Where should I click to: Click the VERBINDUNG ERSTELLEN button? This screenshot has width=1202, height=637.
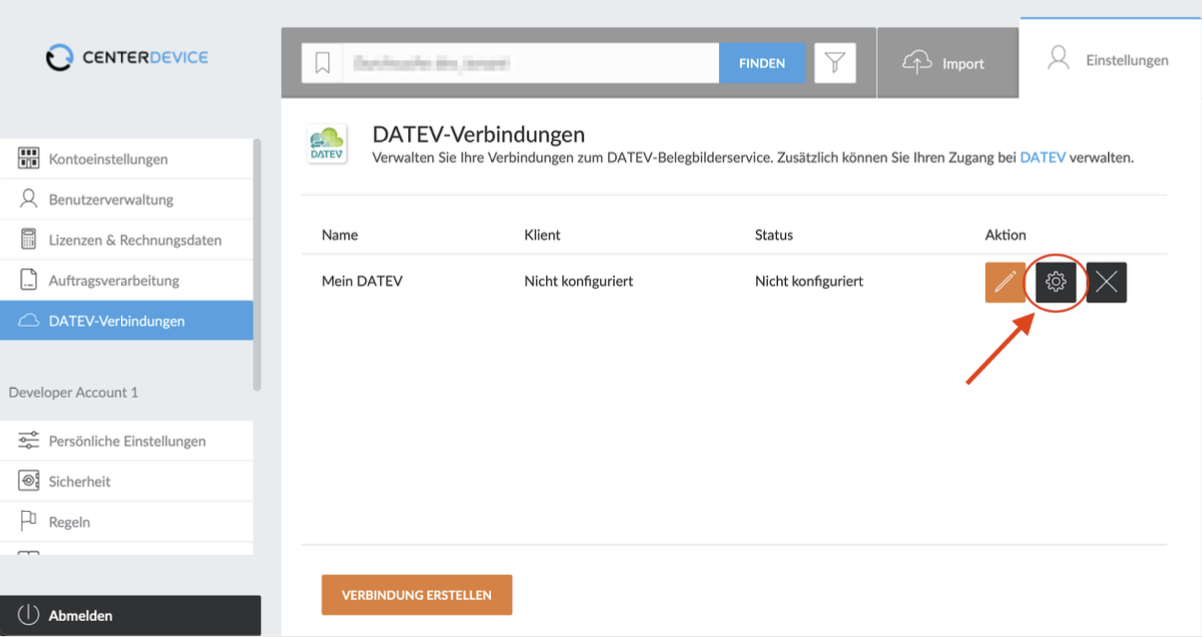tap(417, 595)
